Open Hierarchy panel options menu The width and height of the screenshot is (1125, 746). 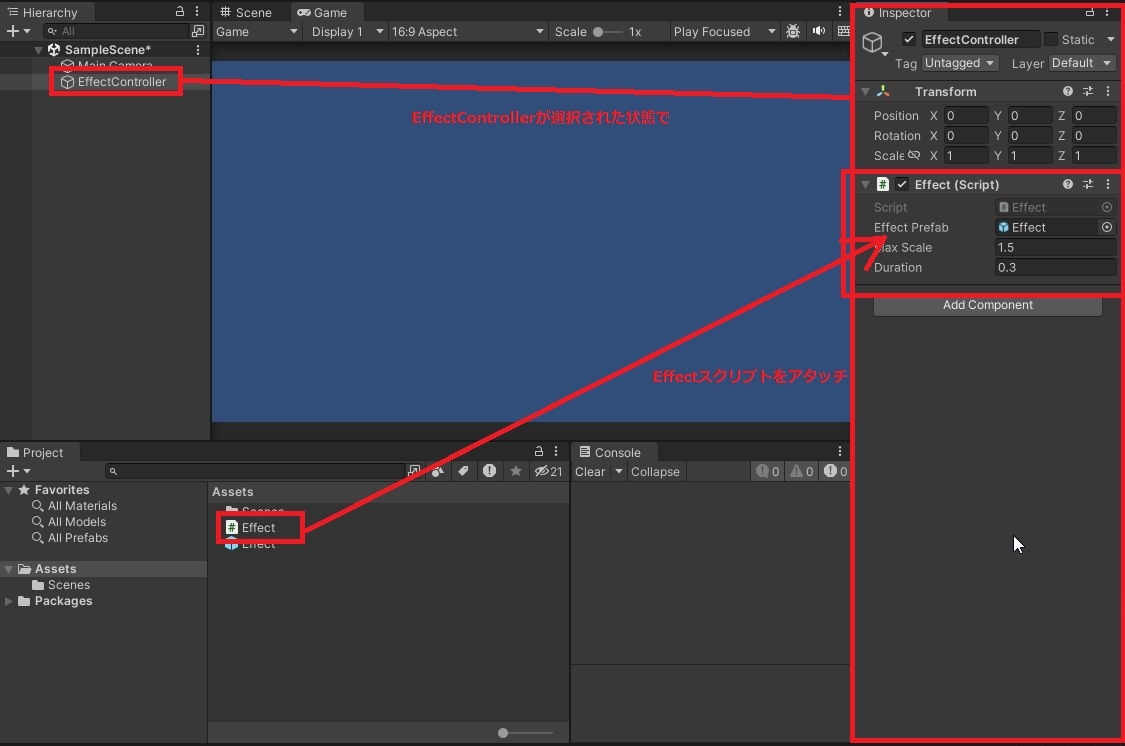197,11
